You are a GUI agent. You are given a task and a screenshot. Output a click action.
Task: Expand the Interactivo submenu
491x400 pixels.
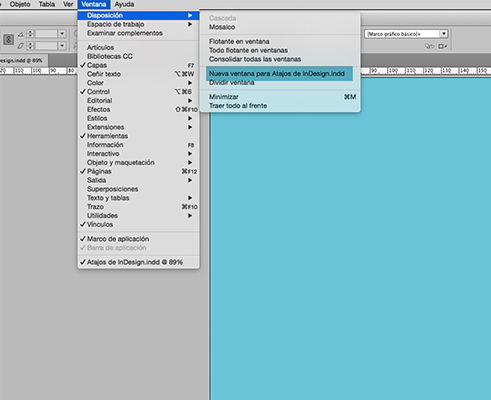point(138,154)
